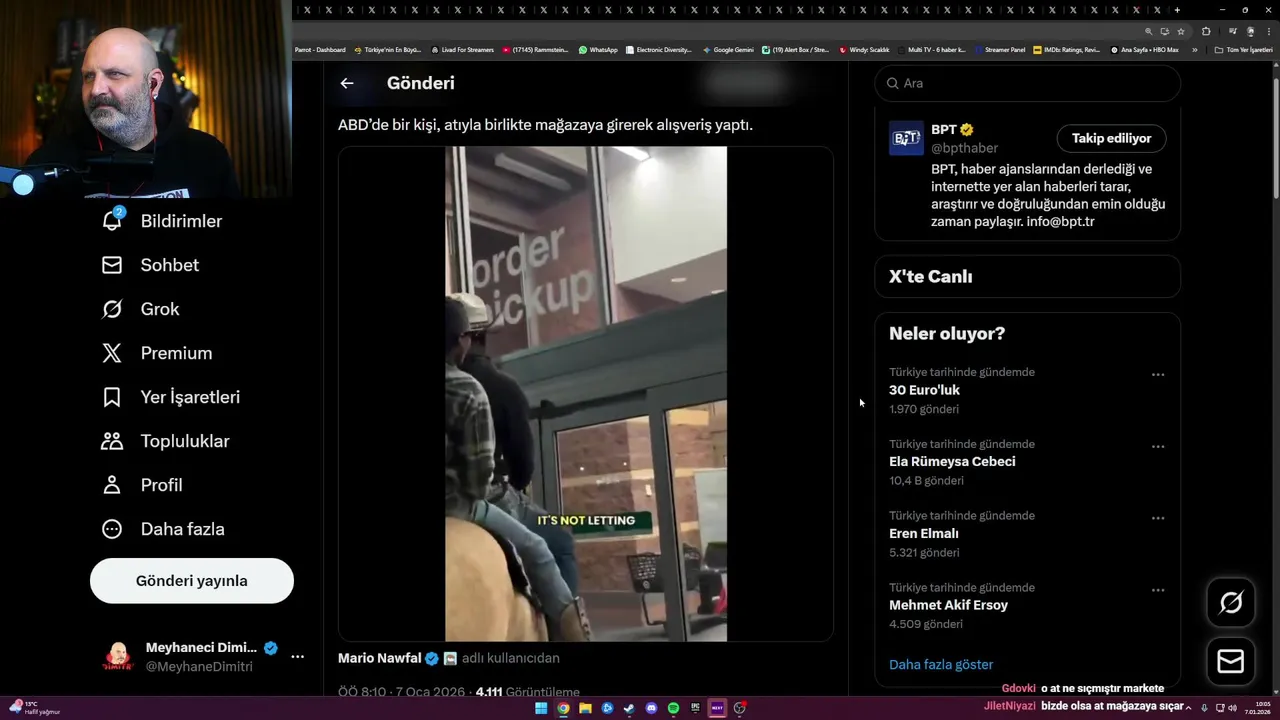The width and height of the screenshot is (1280, 720).
Task: Open Steam in the taskbar
Action: pos(629,708)
